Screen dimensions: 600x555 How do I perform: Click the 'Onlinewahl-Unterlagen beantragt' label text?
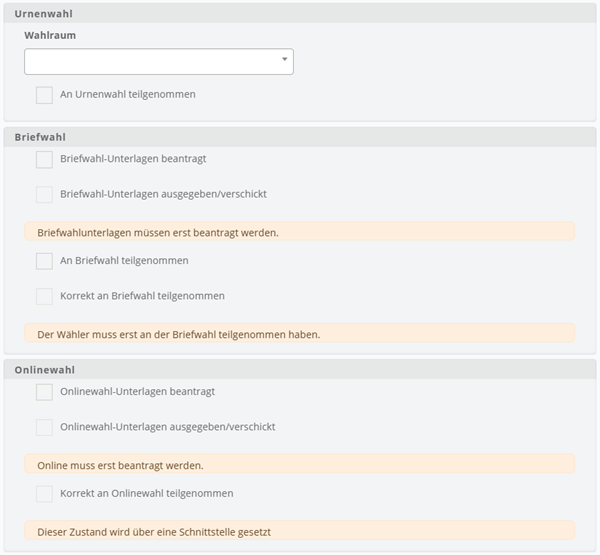[x=137, y=392]
